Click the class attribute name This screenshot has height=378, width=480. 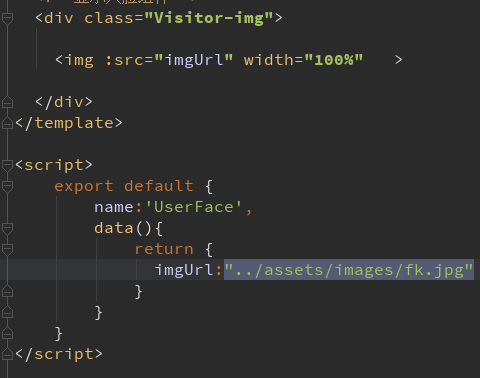coord(109,18)
